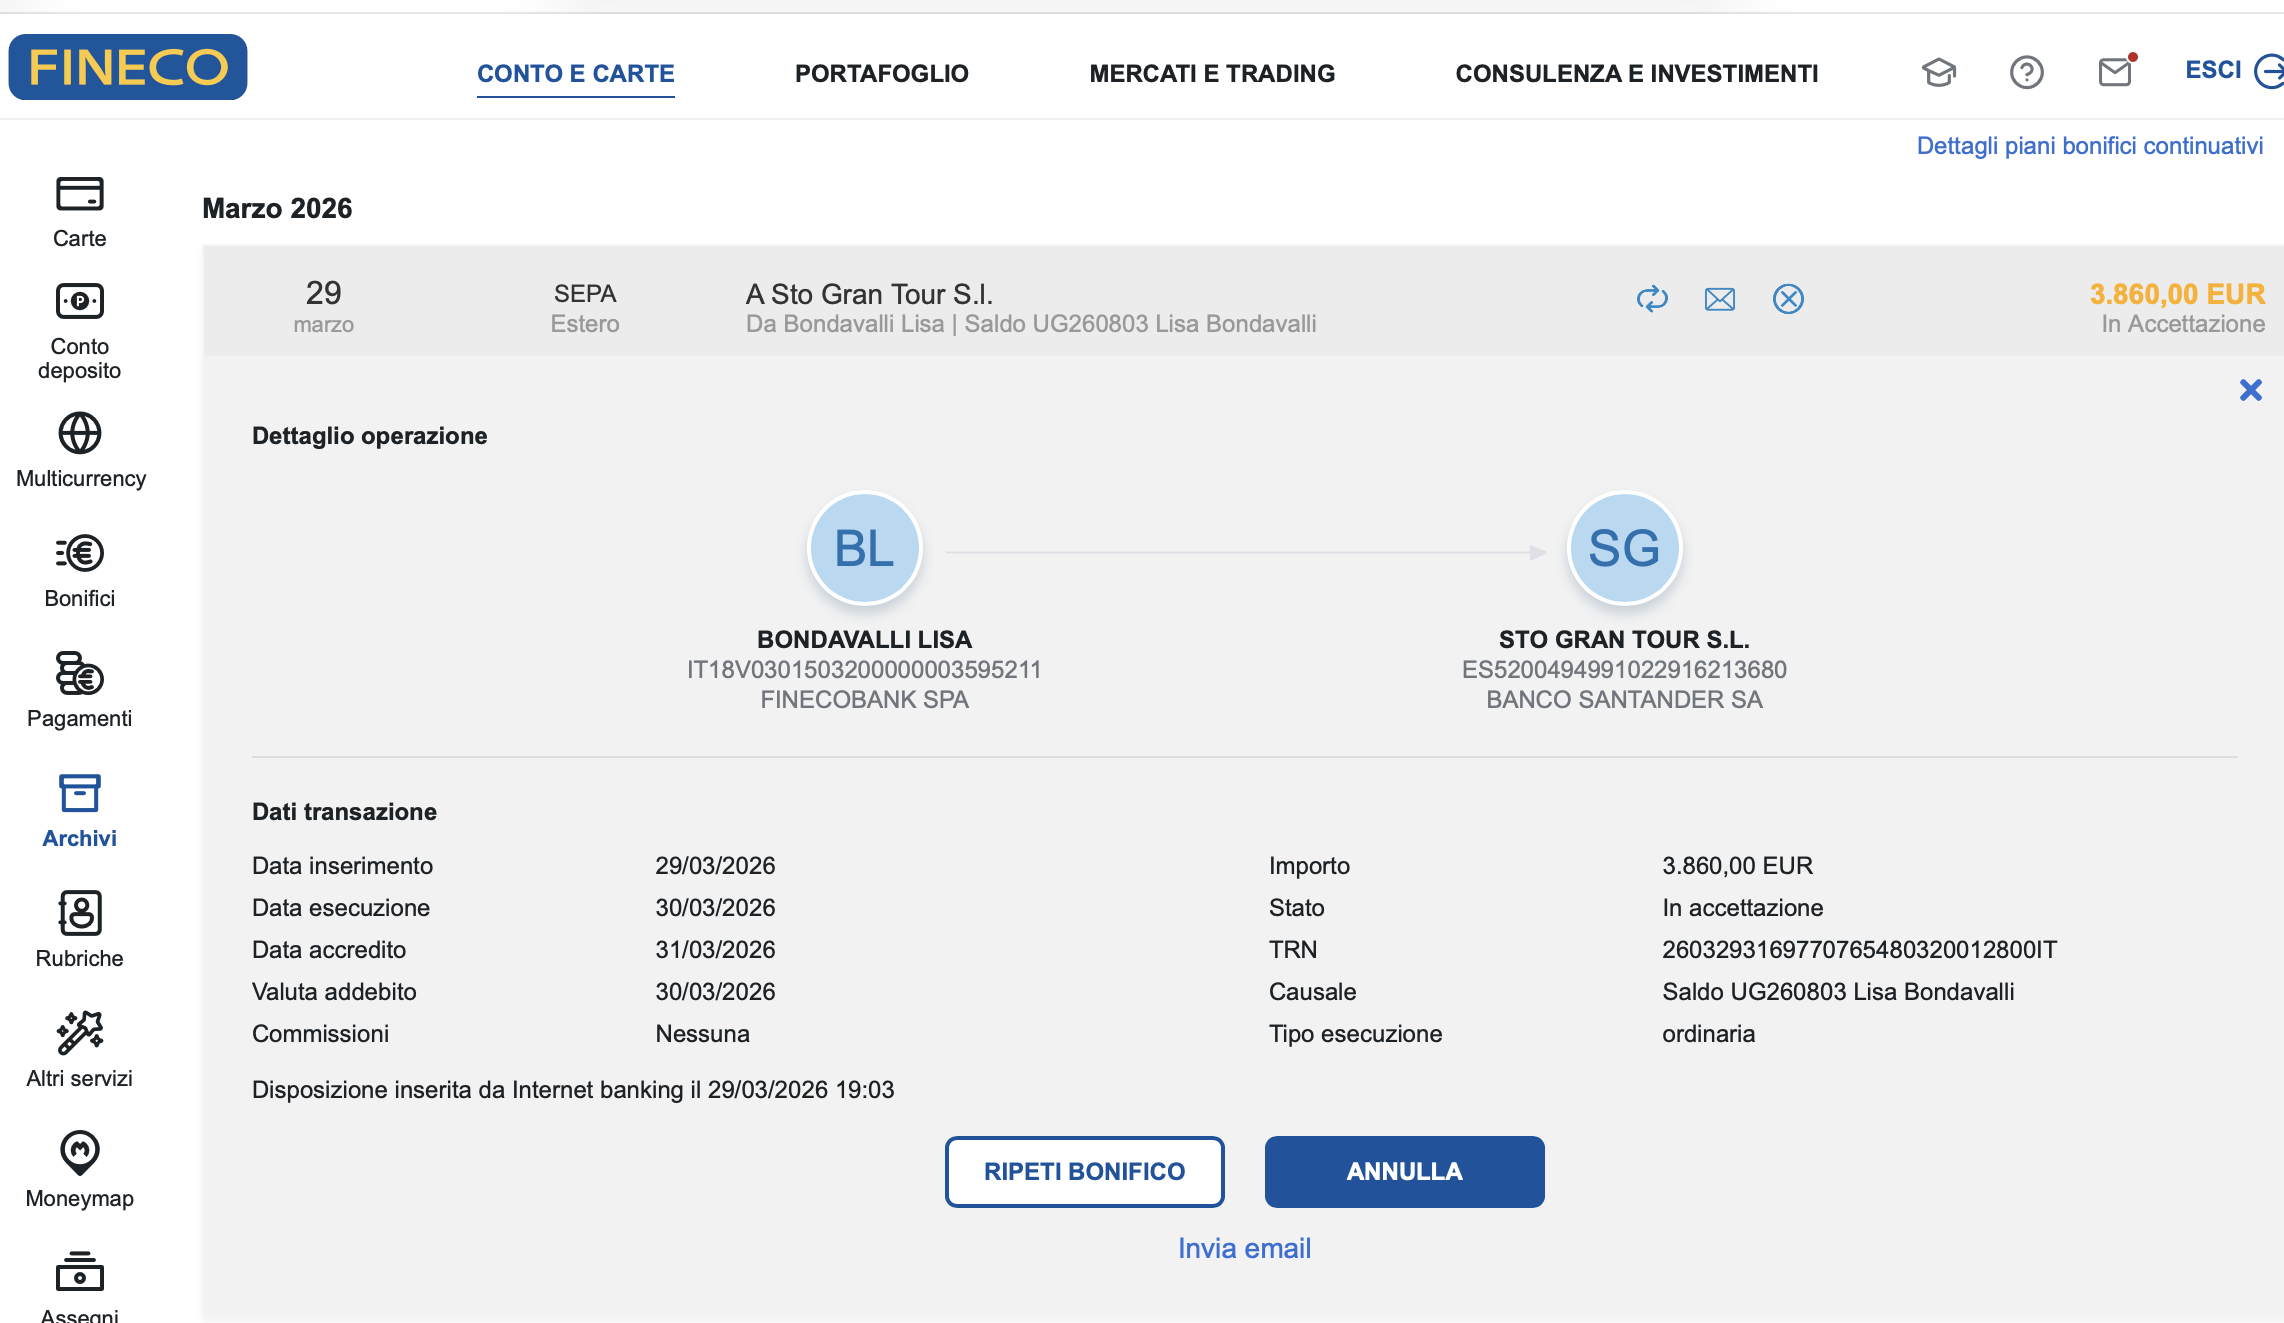Image resolution: width=2284 pixels, height=1323 pixels.
Task: Open the MERCATI E TRADING tab
Action: point(1212,73)
